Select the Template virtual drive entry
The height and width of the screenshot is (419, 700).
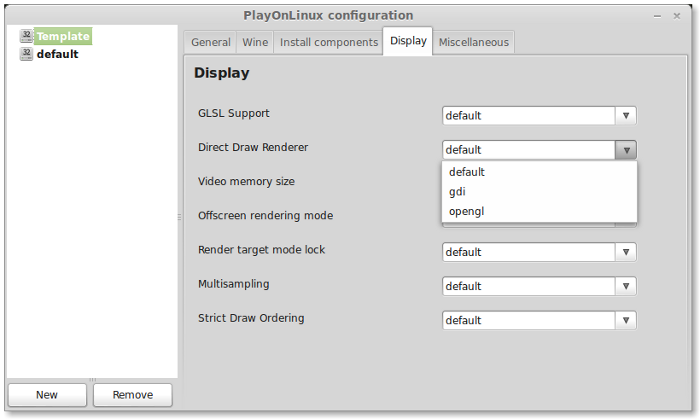[x=63, y=36]
